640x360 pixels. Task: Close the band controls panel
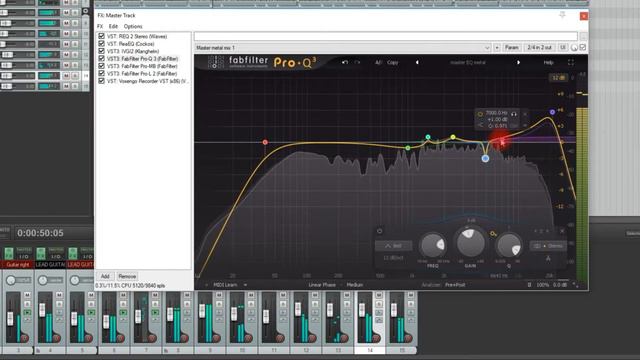[562, 231]
